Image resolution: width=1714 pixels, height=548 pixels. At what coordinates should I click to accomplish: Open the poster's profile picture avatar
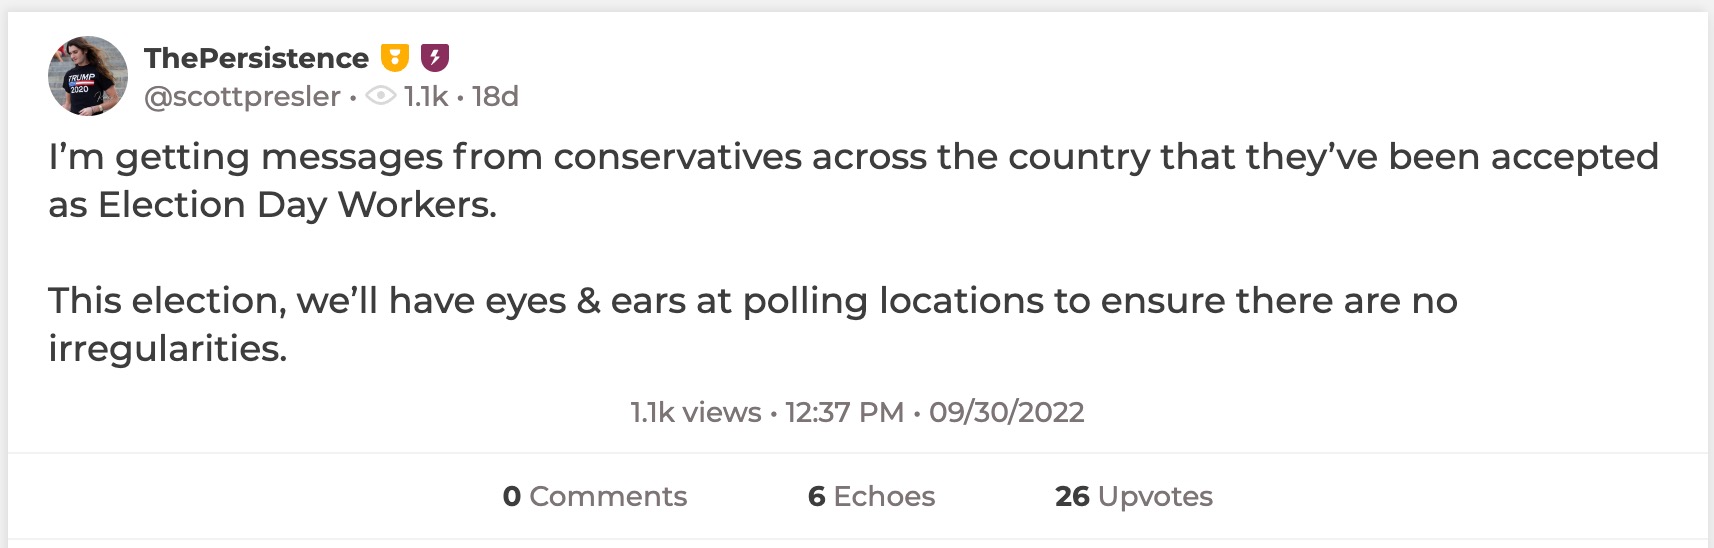click(x=88, y=76)
